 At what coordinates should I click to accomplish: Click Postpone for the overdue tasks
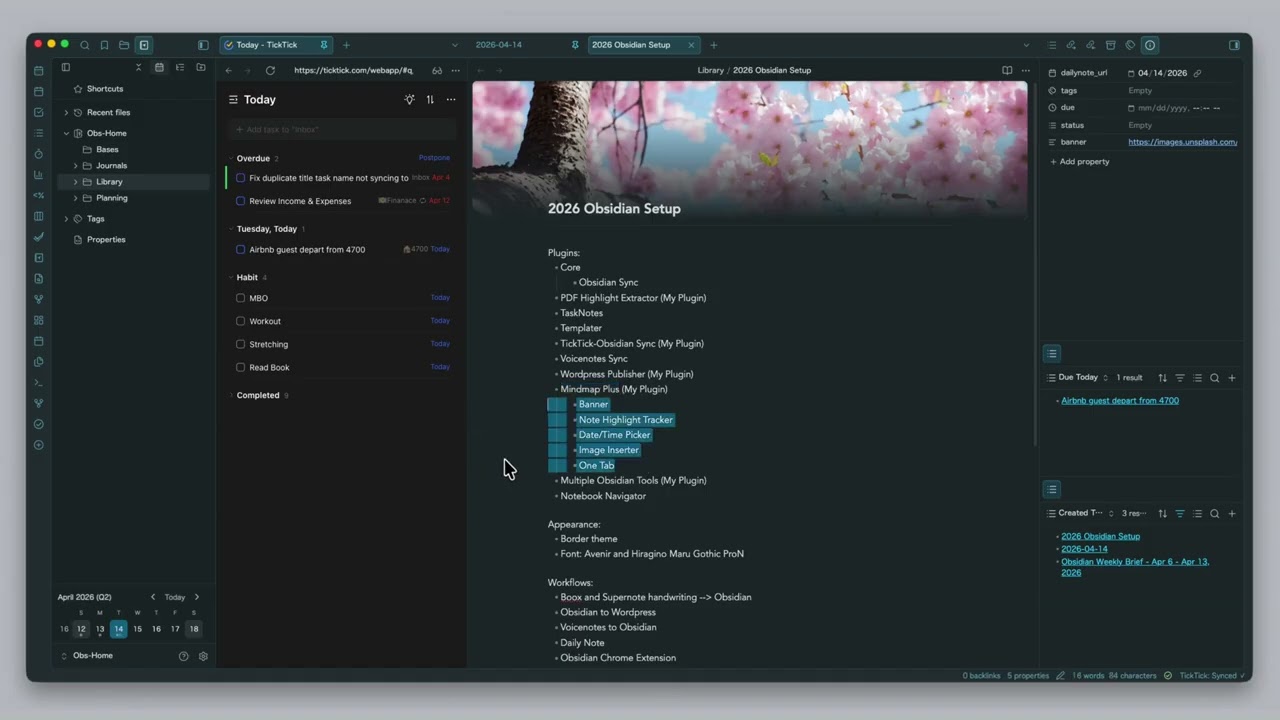[x=434, y=158]
